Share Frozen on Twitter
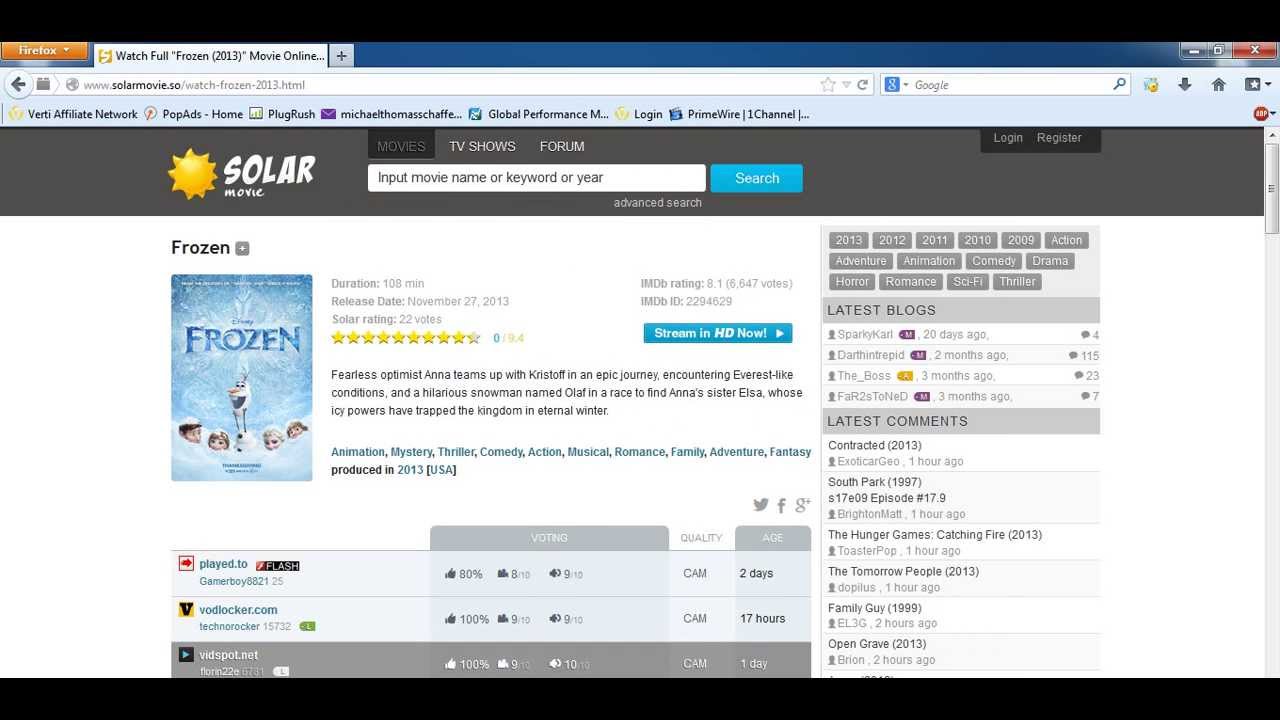Viewport: 1280px width, 720px height. pos(761,505)
